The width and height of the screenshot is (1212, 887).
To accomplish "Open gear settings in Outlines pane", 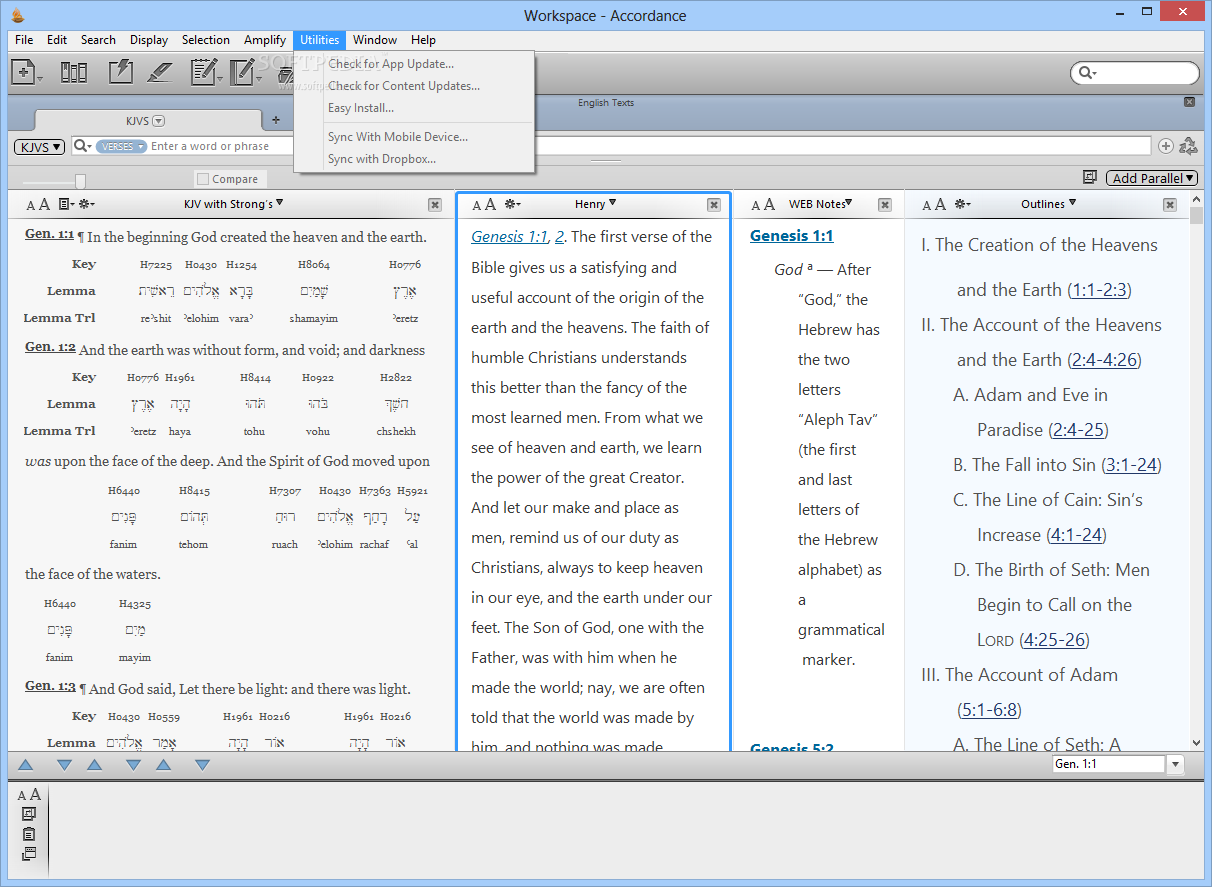I will [962, 204].
